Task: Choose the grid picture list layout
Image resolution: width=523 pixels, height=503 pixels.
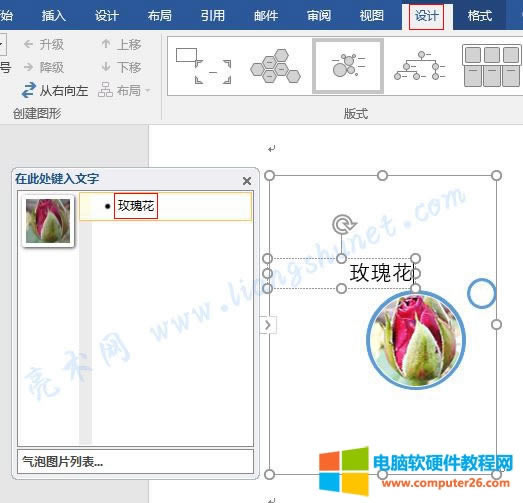Action: (492, 66)
